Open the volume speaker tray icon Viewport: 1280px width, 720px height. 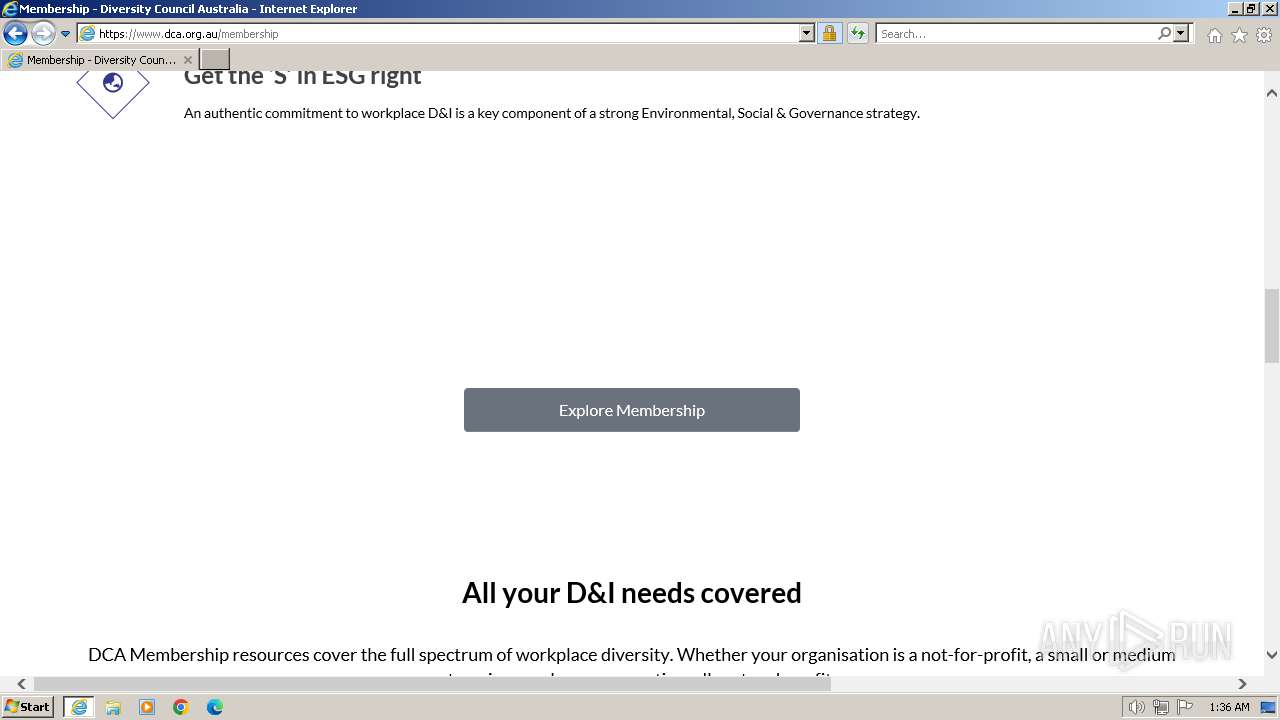(1137, 707)
